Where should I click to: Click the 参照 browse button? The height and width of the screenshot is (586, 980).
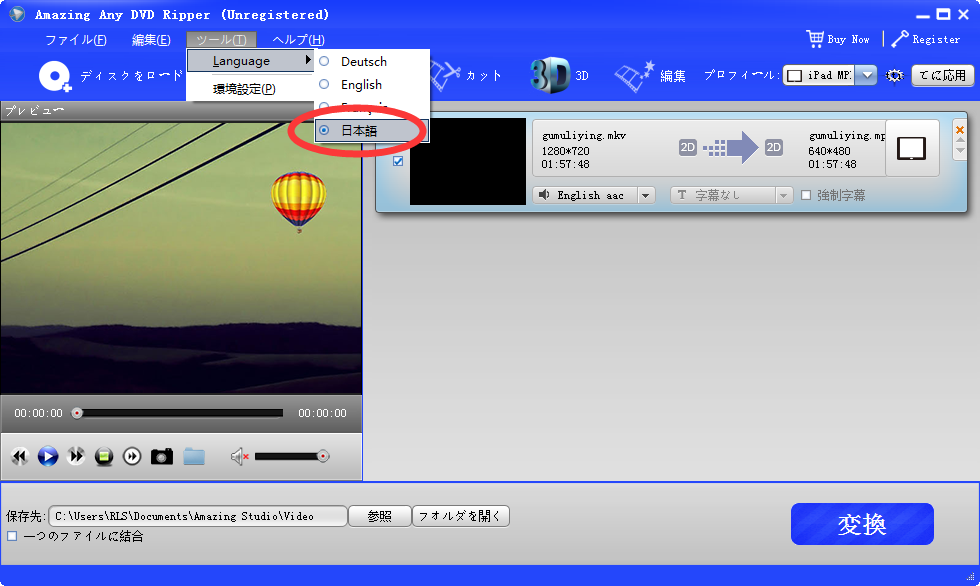(x=379, y=516)
